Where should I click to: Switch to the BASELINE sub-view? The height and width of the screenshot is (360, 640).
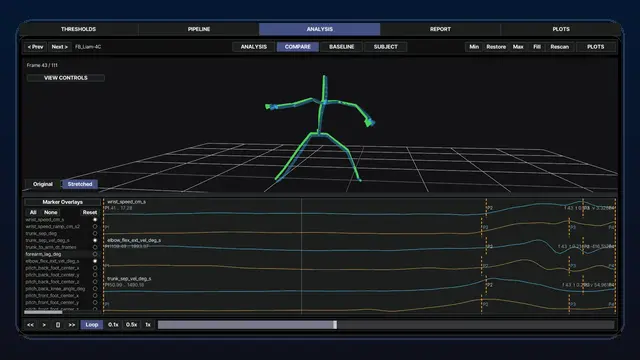click(342, 47)
